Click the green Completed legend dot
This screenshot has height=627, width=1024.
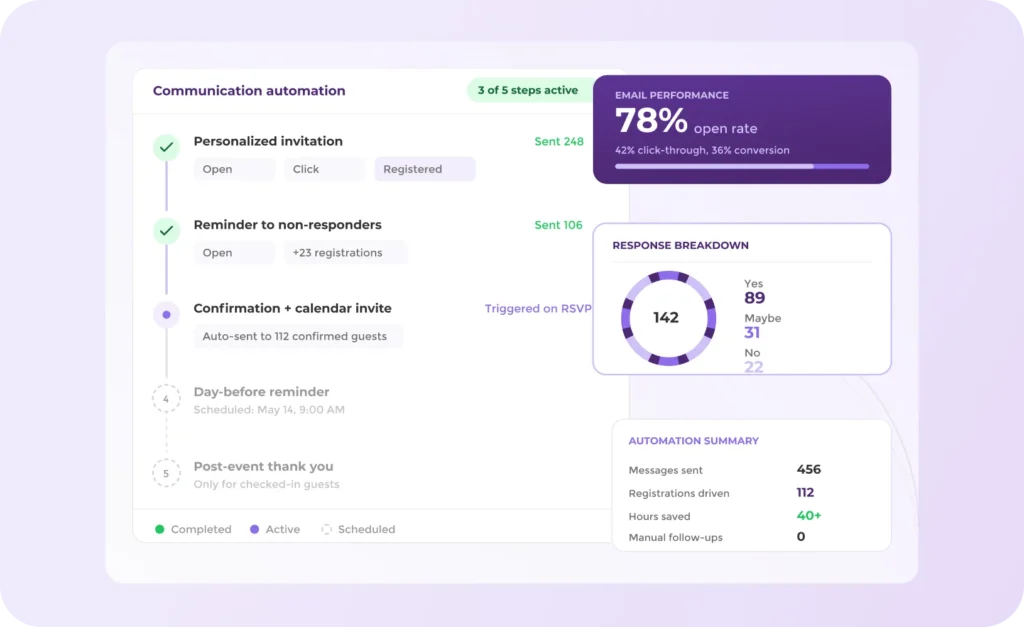[159, 529]
